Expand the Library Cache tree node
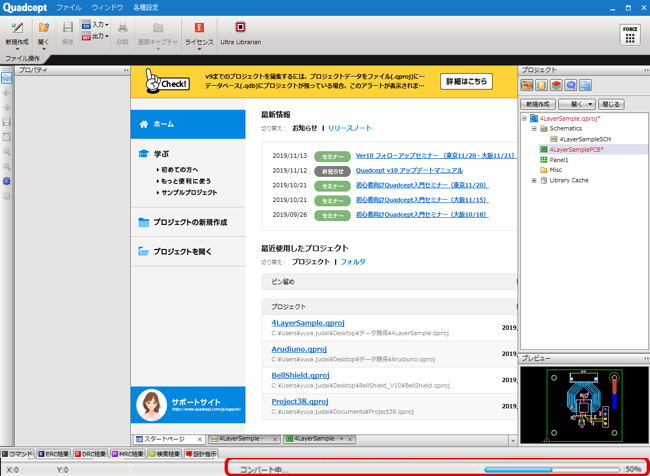The height and width of the screenshot is (476, 650). click(x=534, y=181)
